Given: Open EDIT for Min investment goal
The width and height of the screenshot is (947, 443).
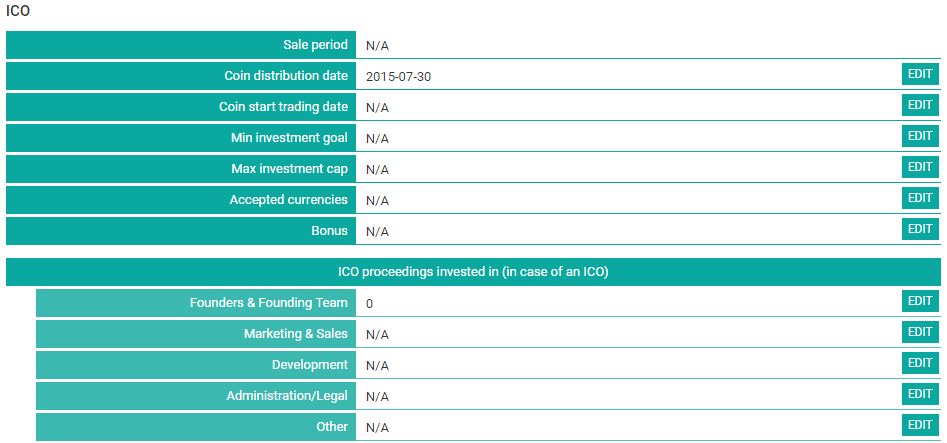Looking at the screenshot, I should coord(920,135).
